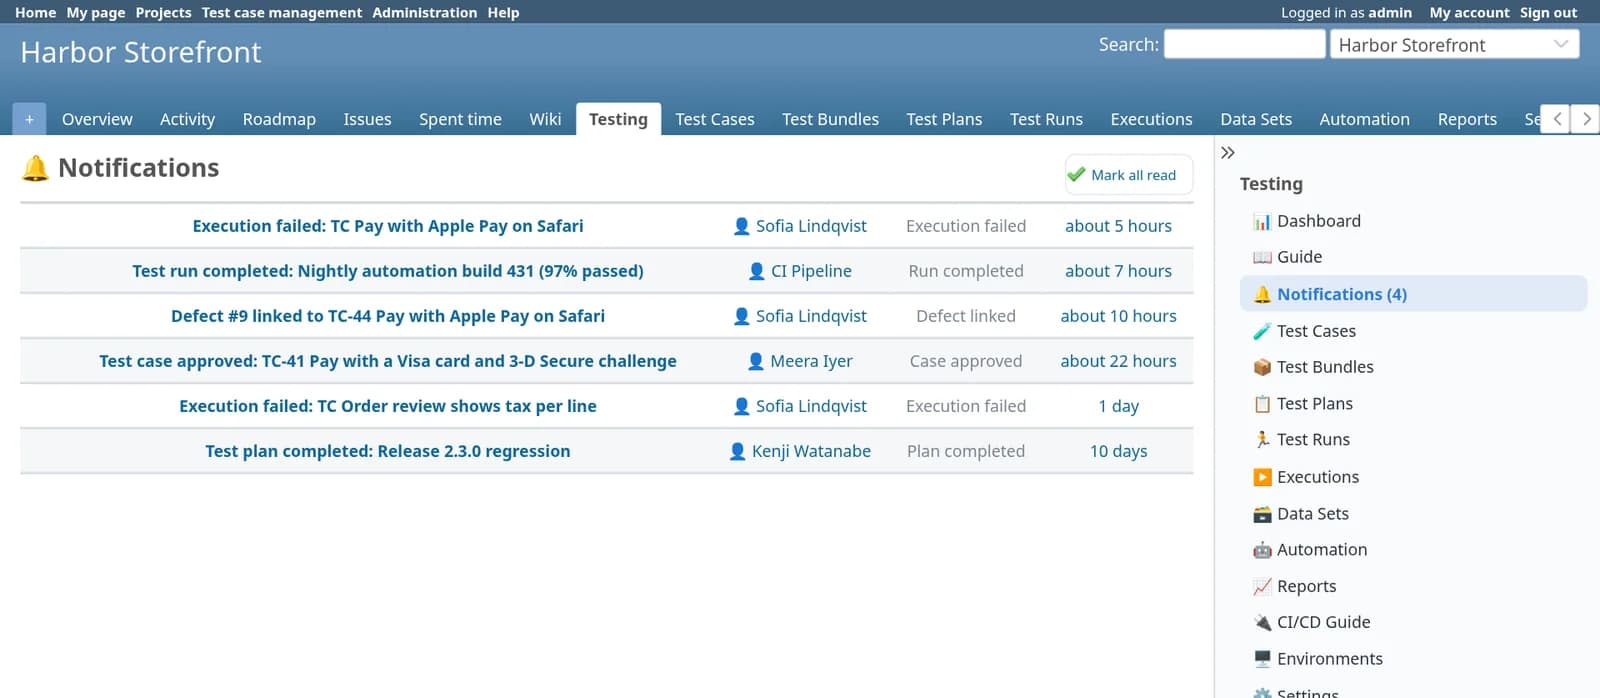Viewport: 1600px width, 698px height.
Task: Go to the Executions tab
Action: (1151, 119)
